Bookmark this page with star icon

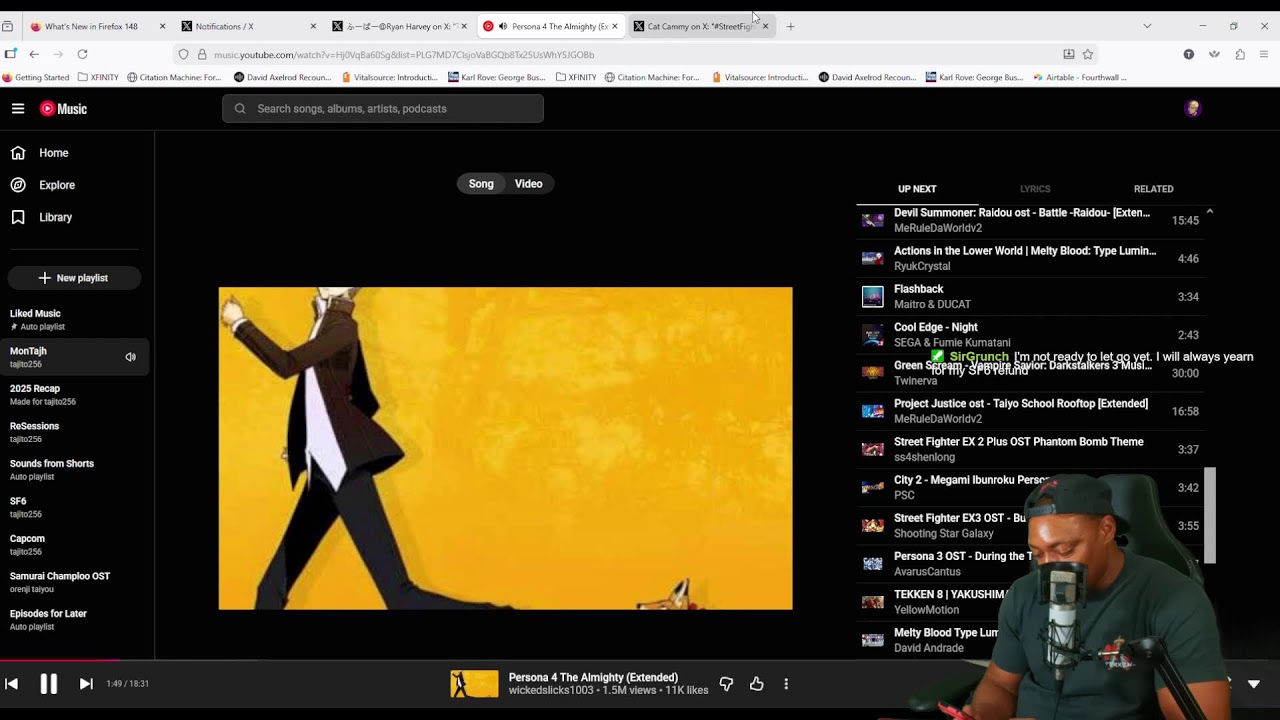pyautogui.click(x=1088, y=54)
